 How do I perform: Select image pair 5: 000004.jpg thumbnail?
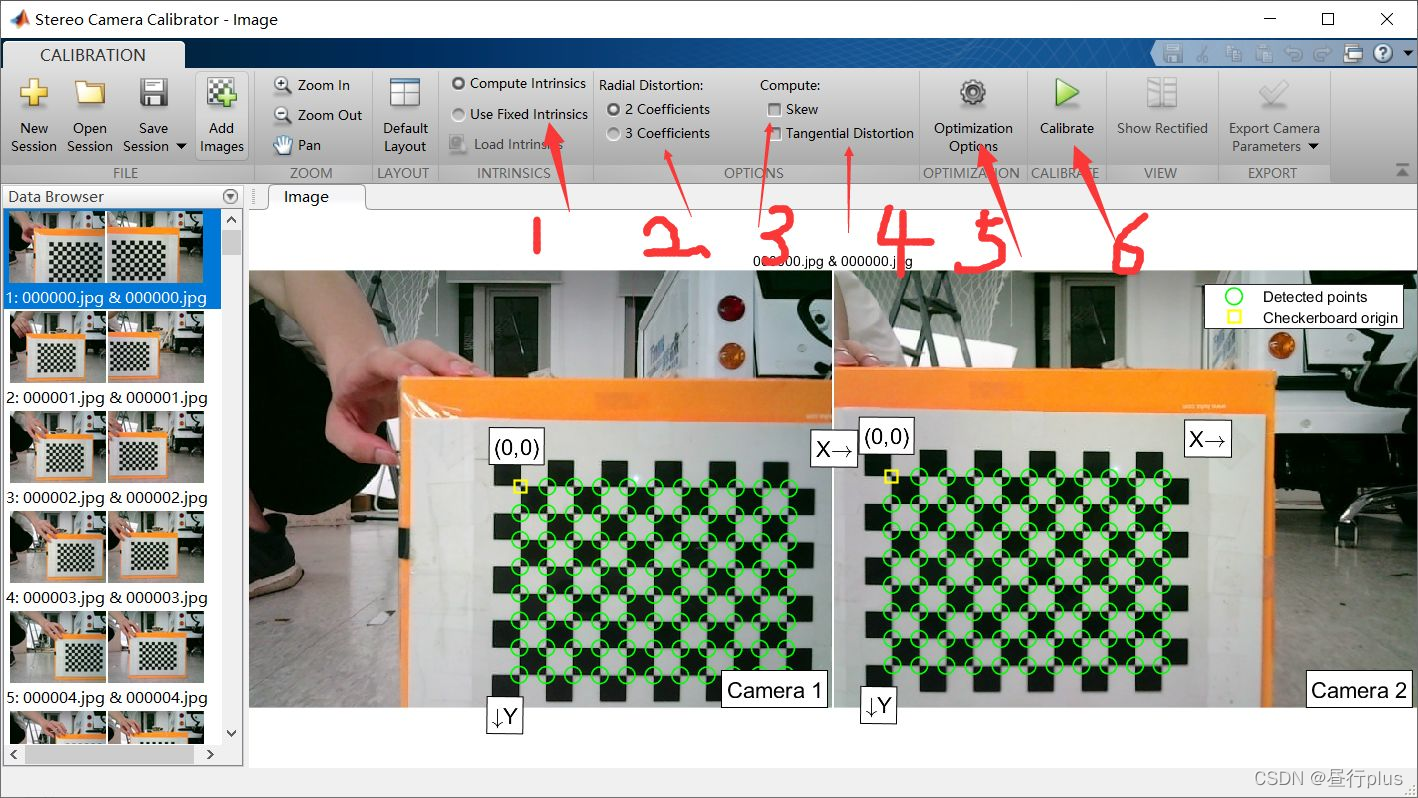tap(107, 647)
